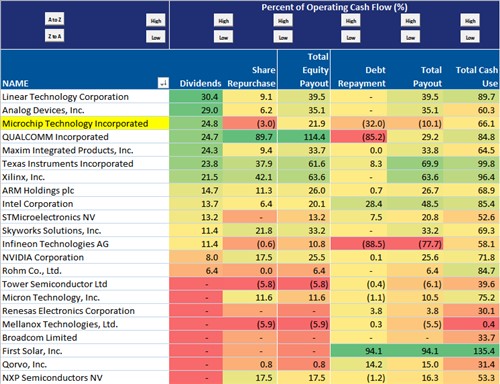The width and height of the screenshot is (500, 384).
Task: Select the First Solar, Inc. cell
Action: coord(85,351)
